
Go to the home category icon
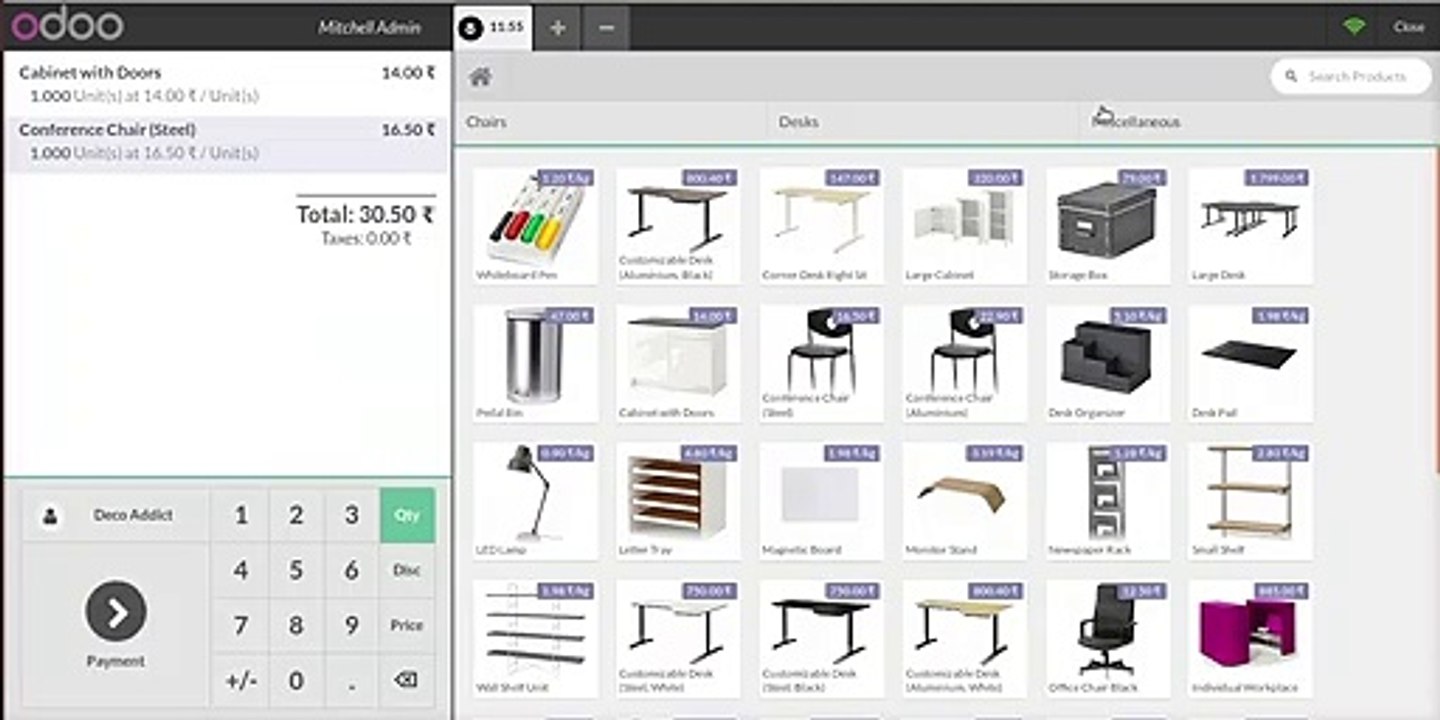coord(481,77)
